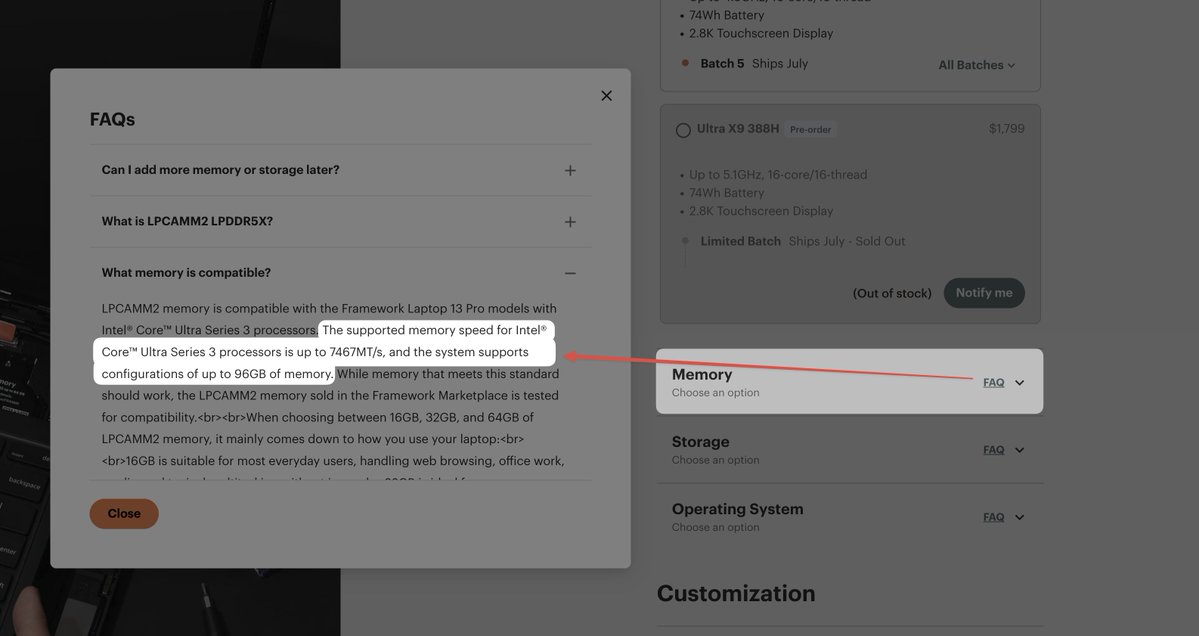Expand the Storage section chevron
Viewport: 1199px width, 636px height.
click(x=1019, y=450)
